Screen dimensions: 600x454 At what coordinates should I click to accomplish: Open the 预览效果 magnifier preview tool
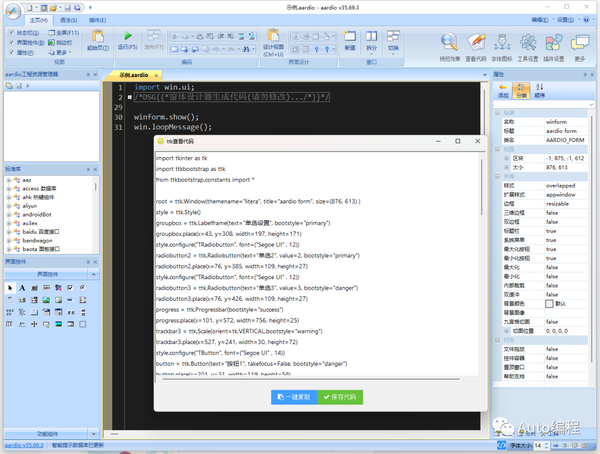pos(449,42)
